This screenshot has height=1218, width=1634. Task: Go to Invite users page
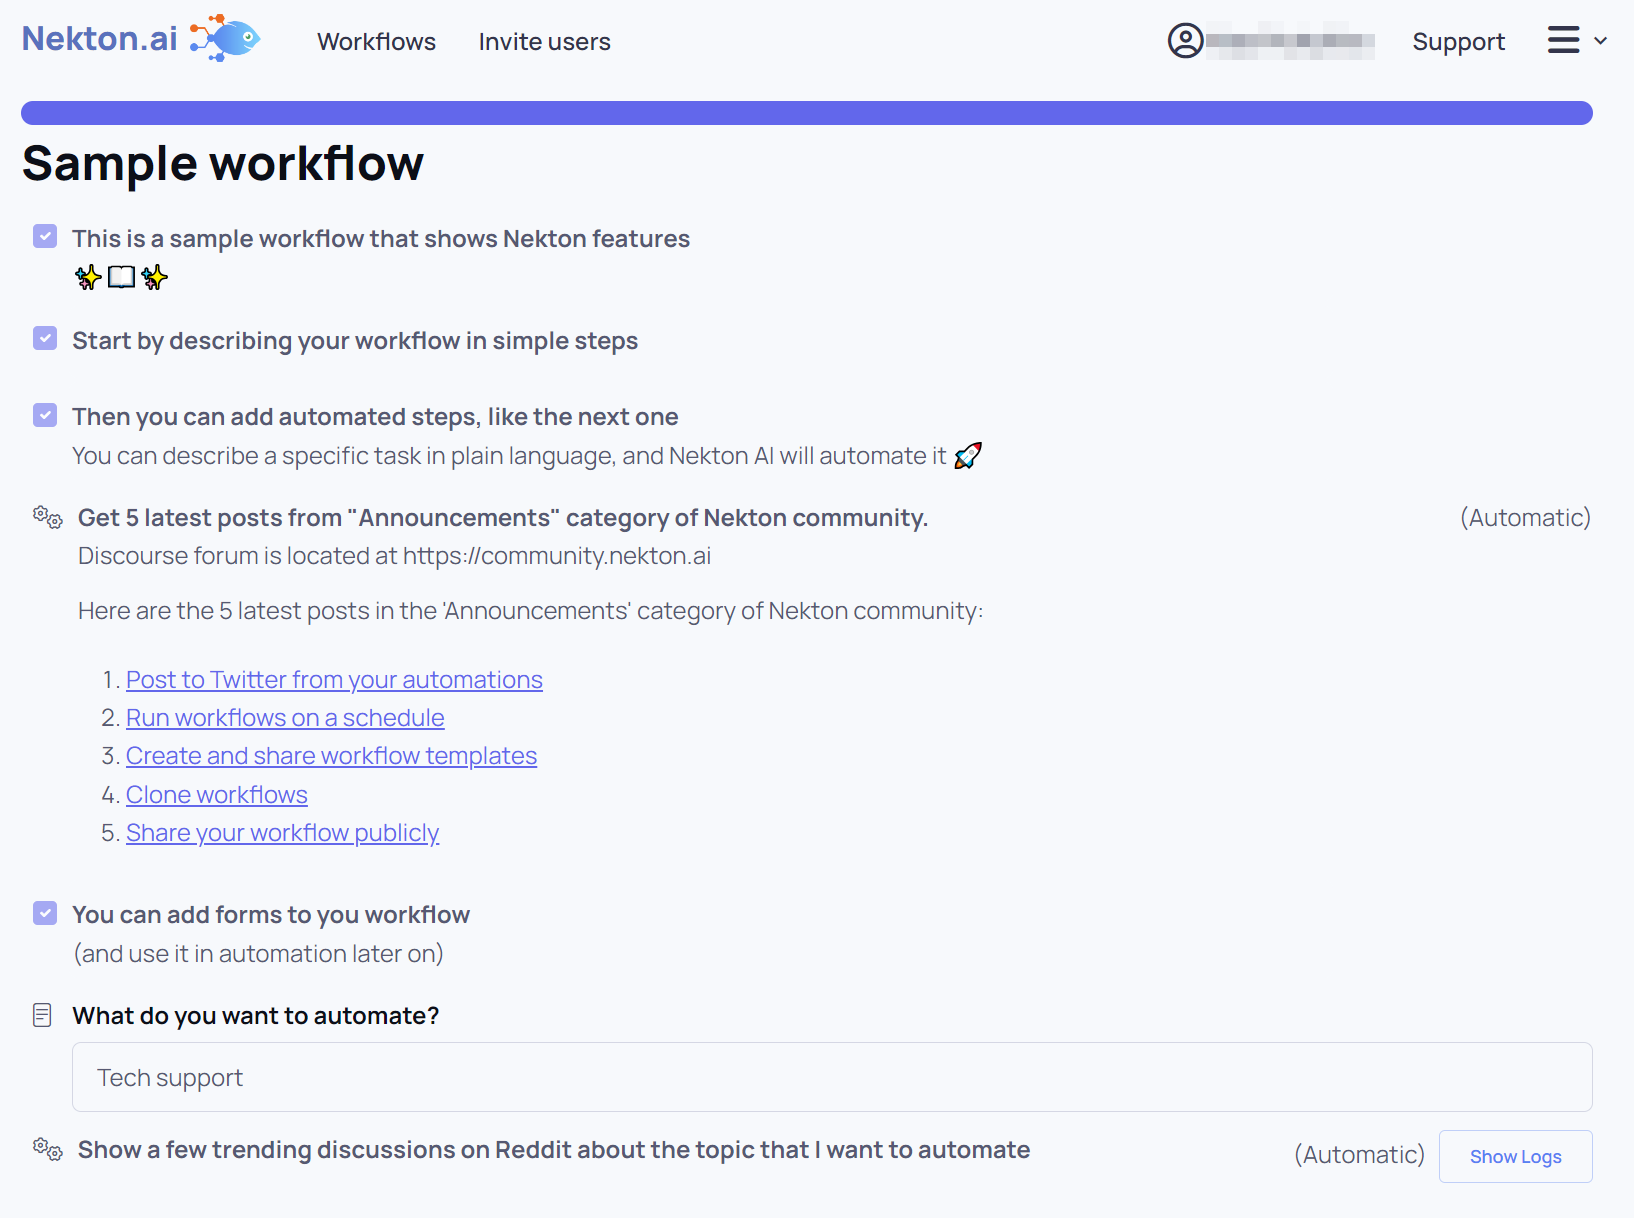[544, 42]
